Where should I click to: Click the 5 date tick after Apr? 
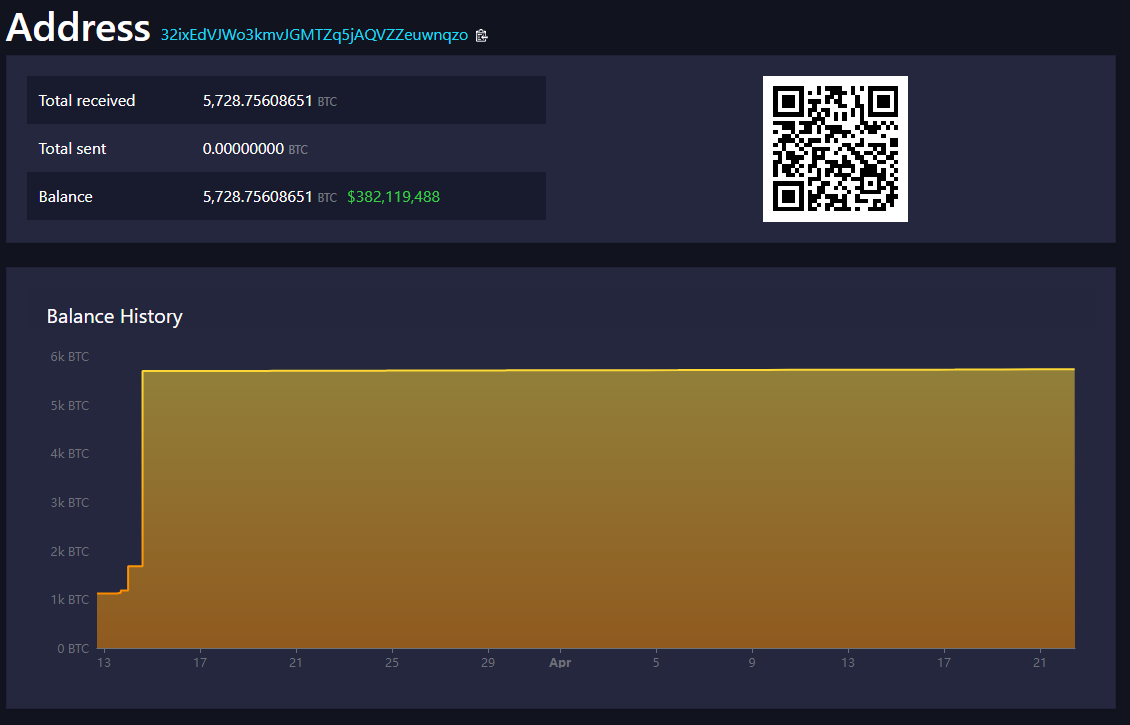click(x=656, y=662)
